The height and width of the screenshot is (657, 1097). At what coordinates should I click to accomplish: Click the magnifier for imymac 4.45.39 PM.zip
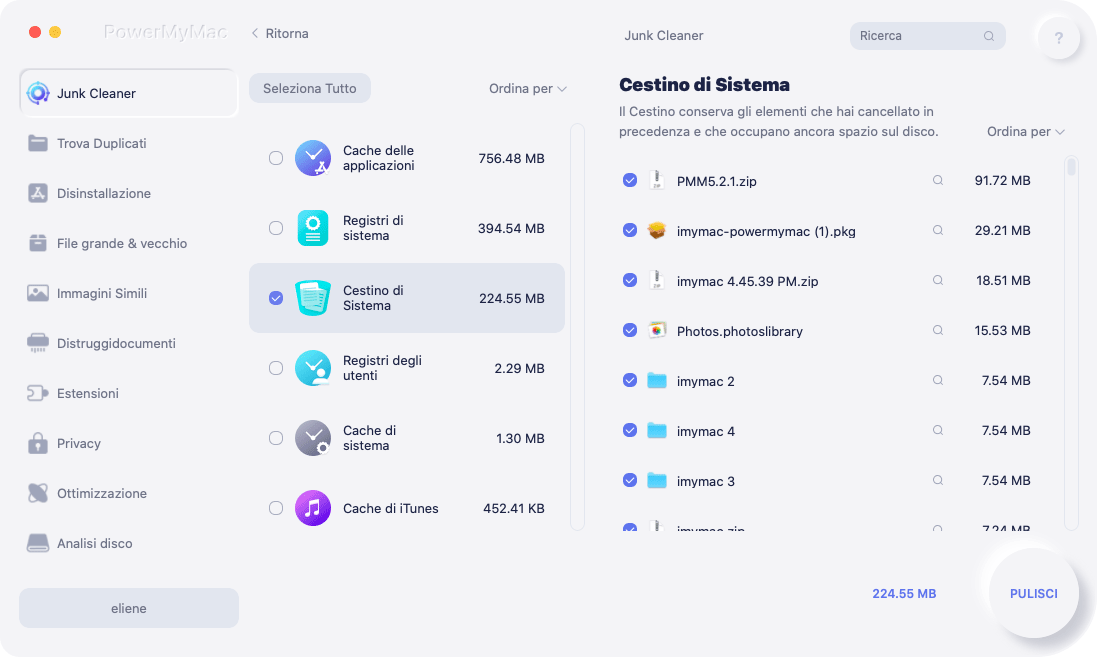click(937, 281)
